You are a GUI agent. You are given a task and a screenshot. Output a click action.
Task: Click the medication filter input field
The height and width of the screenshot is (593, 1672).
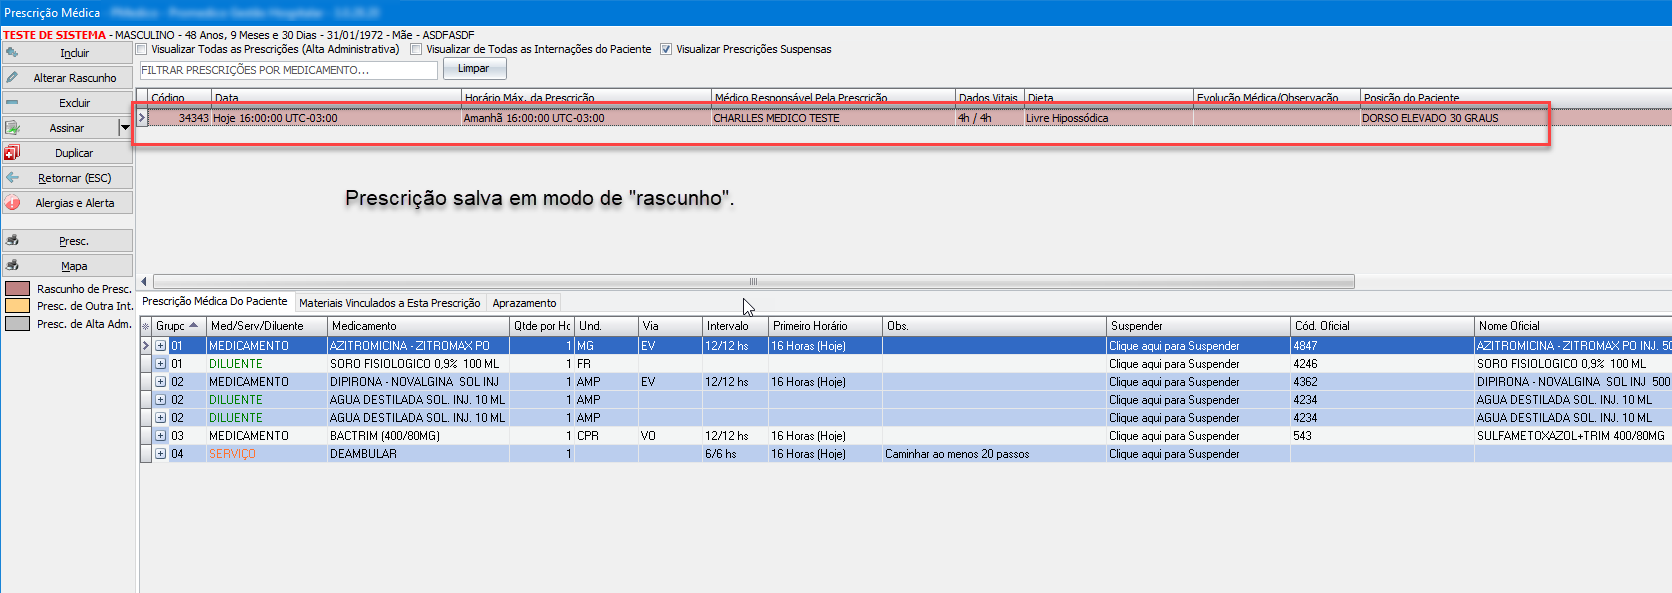pyautogui.click(x=288, y=70)
